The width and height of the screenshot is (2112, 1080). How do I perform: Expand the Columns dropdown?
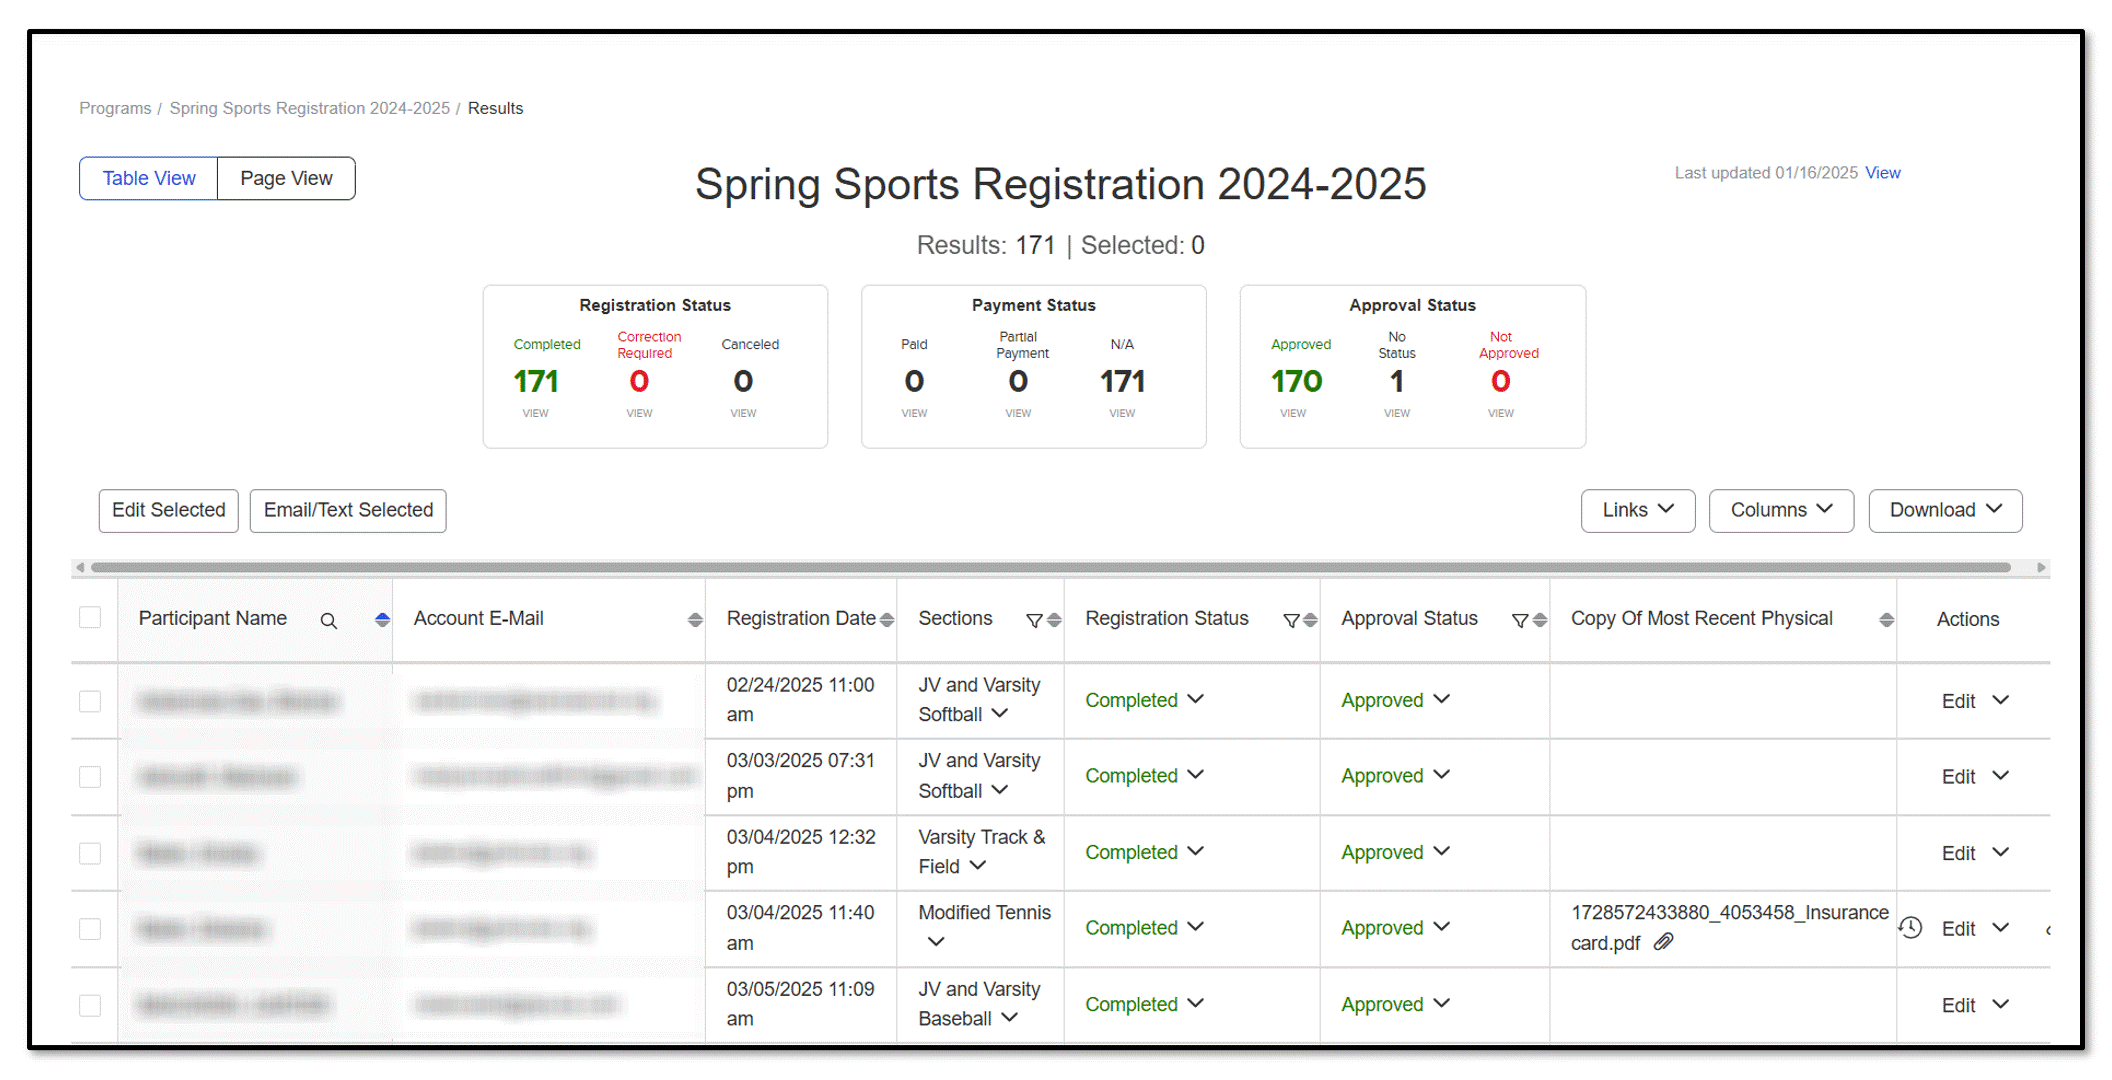pyautogui.click(x=1781, y=510)
